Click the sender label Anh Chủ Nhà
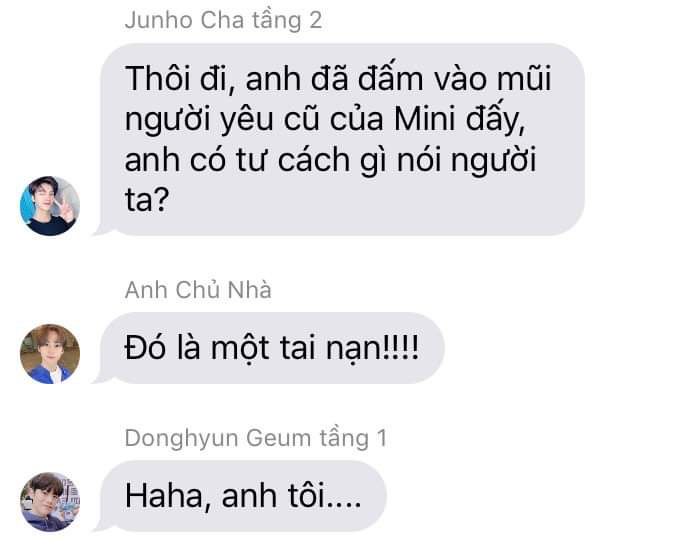The height and width of the screenshot is (558, 700). click(x=198, y=290)
